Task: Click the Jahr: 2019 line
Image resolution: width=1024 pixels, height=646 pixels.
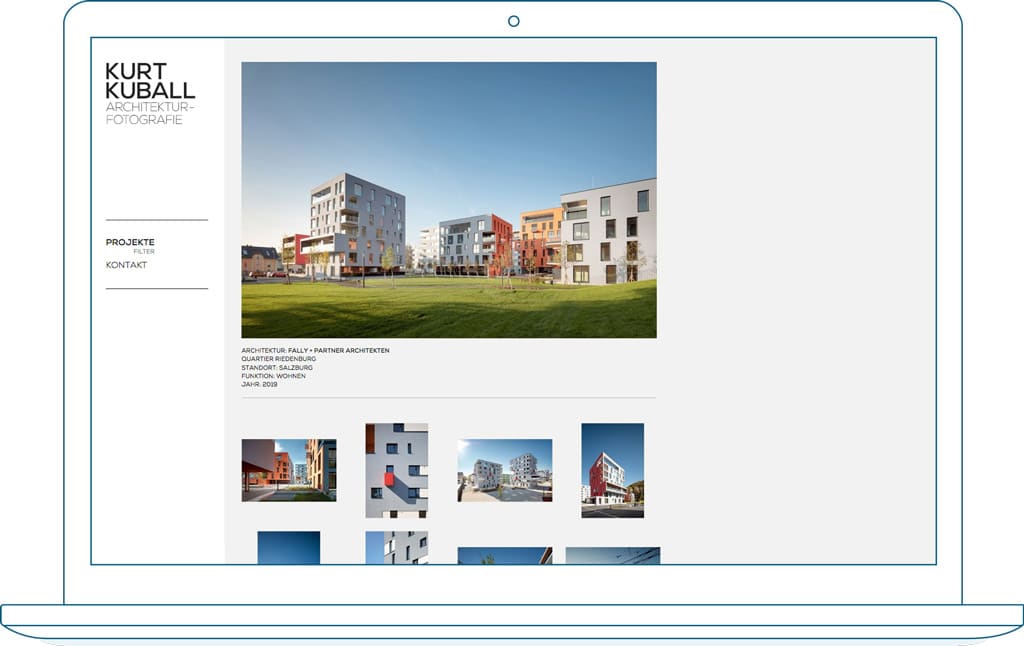Action: (259, 384)
